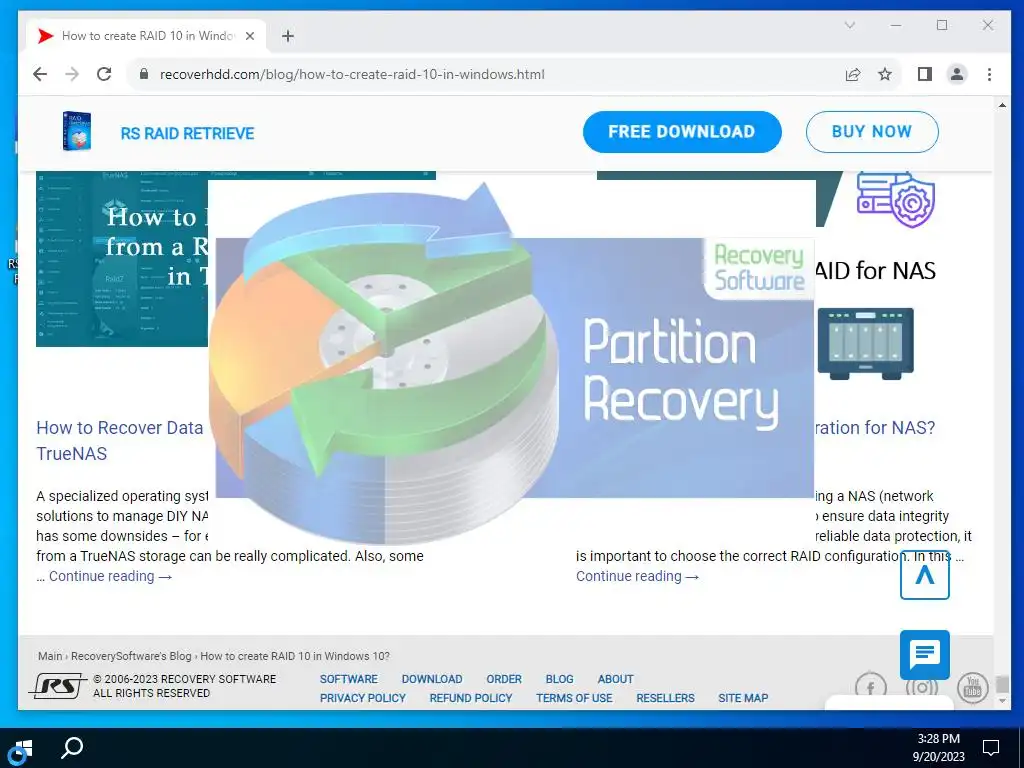Open the Main breadcrumb link
1024x768 pixels.
(x=50, y=656)
